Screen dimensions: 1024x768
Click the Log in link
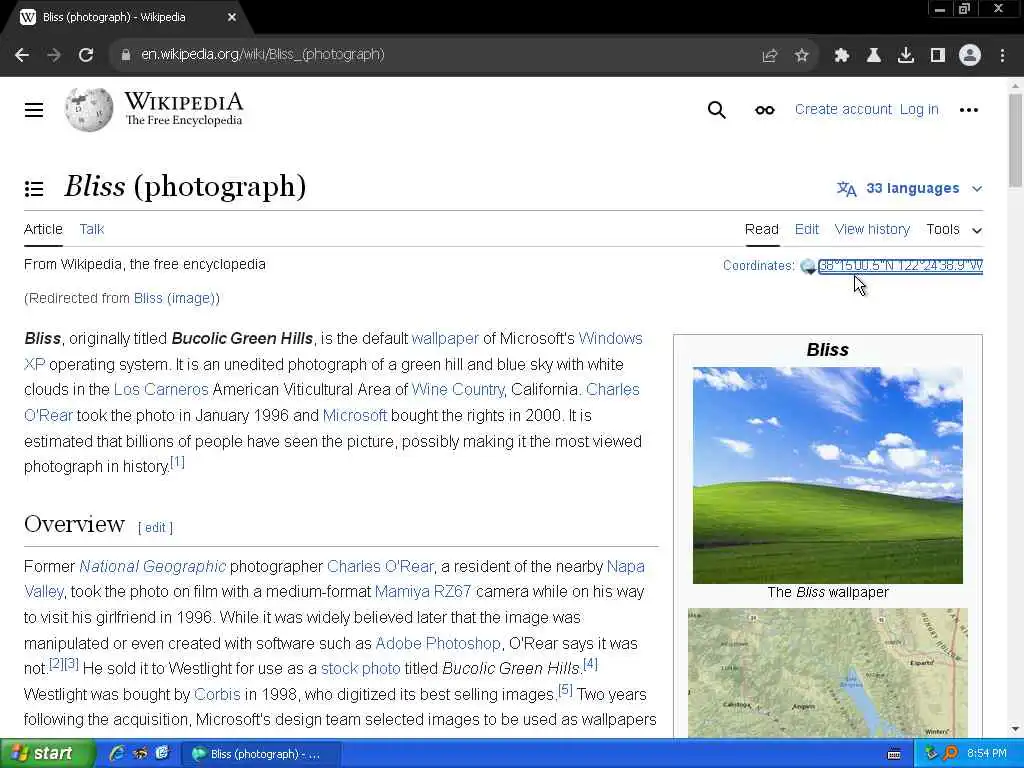coord(919,109)
